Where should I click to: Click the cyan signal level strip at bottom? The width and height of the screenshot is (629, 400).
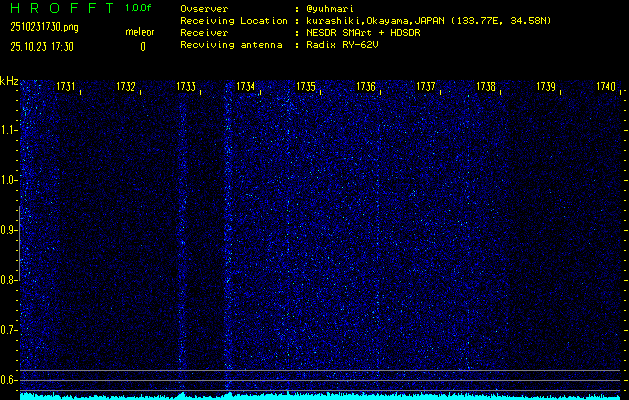320,396
